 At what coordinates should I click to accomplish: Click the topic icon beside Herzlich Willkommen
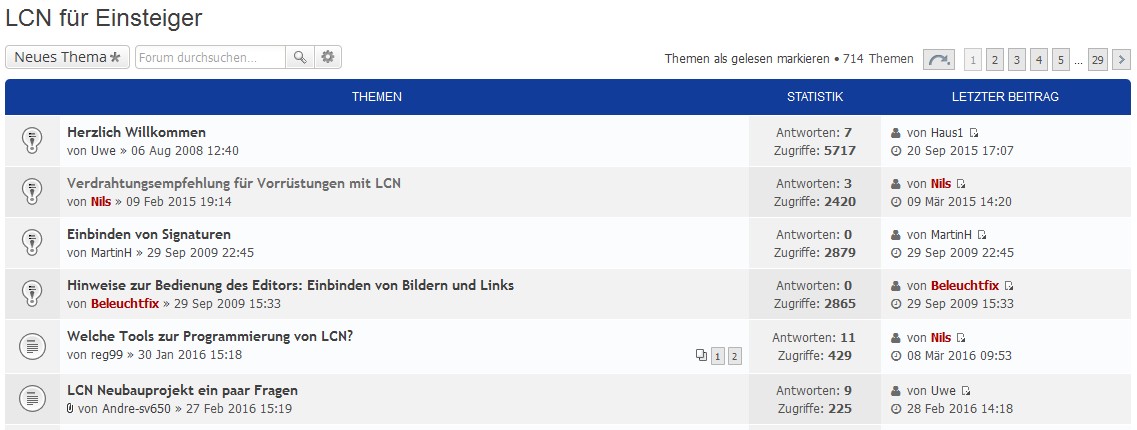pyautogui.click(x=31, y=141)
